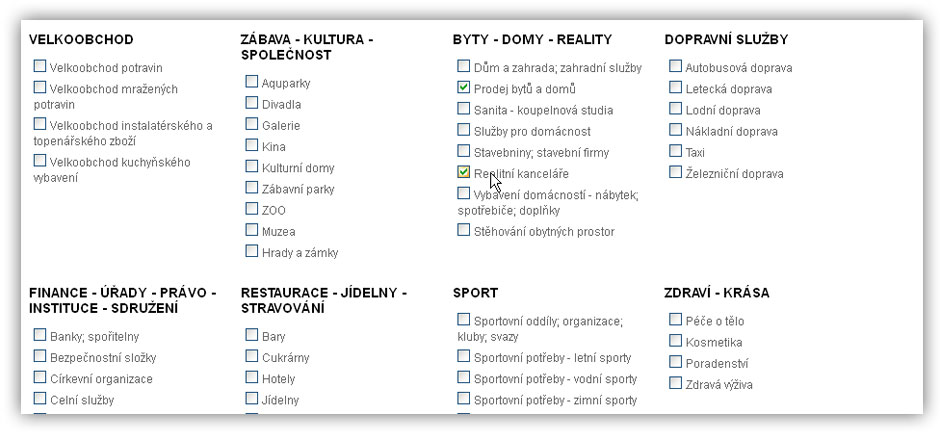This screenshot has width=940, height=435.
Task: Enable the ZOO checkbox
Action: point(252,209)
